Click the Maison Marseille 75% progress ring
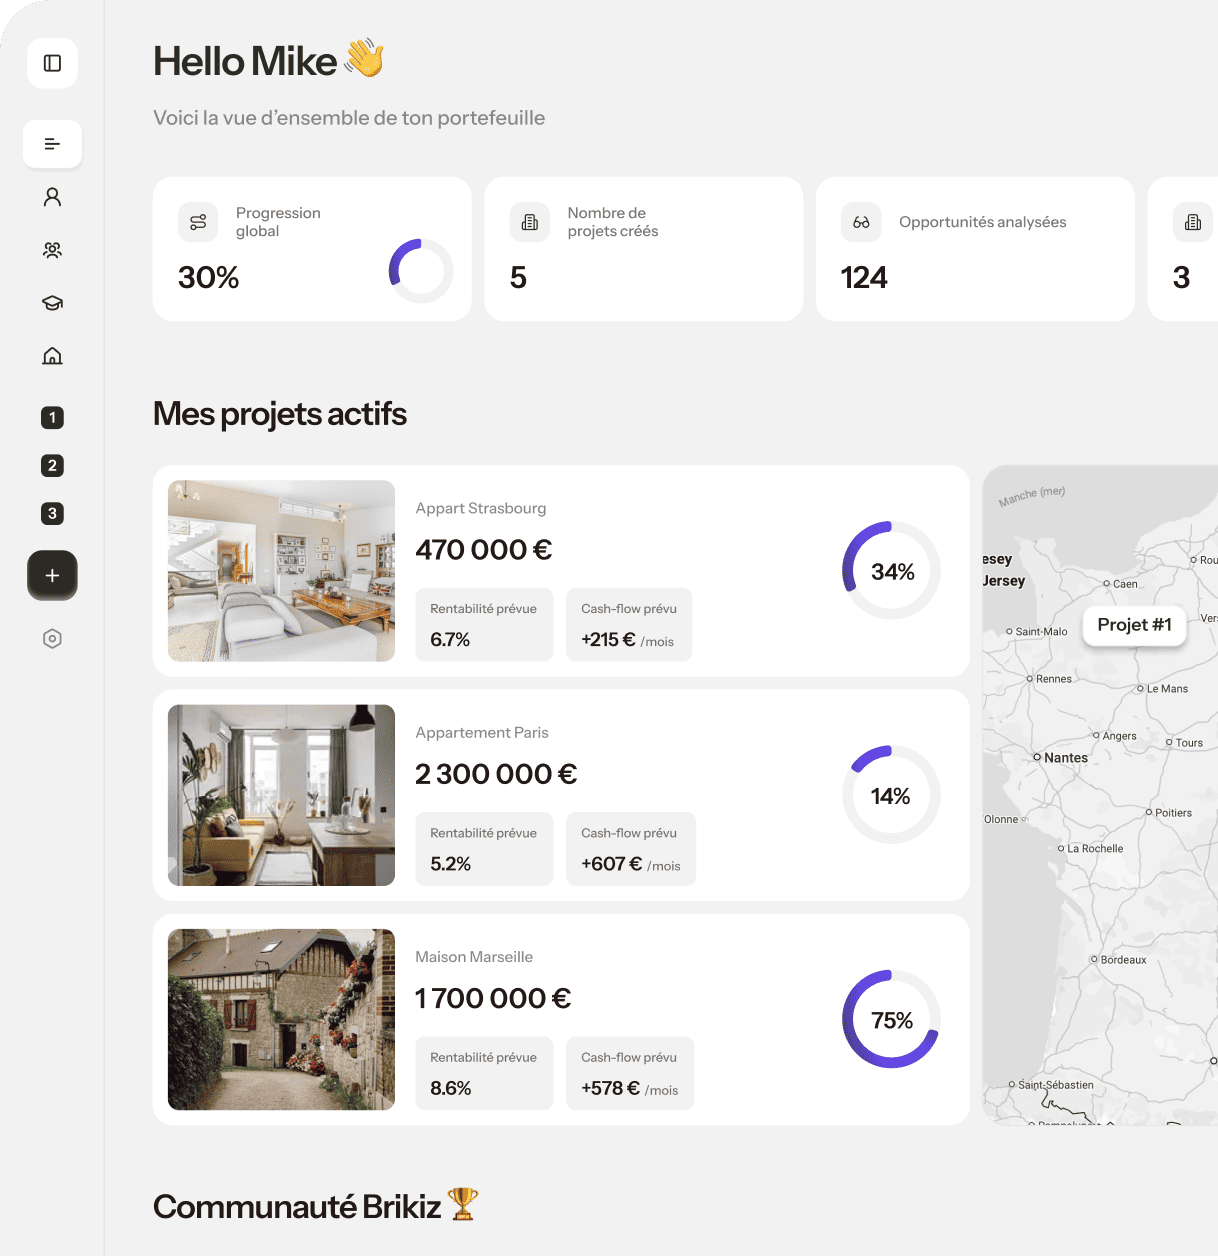The image size is (1218, 1256). 891,1019
